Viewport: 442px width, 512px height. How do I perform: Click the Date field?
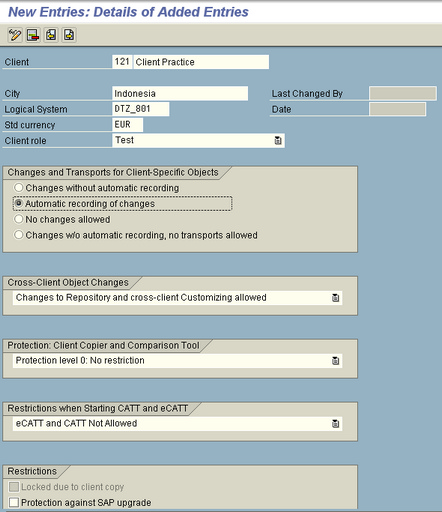click(x=397, y=109)
